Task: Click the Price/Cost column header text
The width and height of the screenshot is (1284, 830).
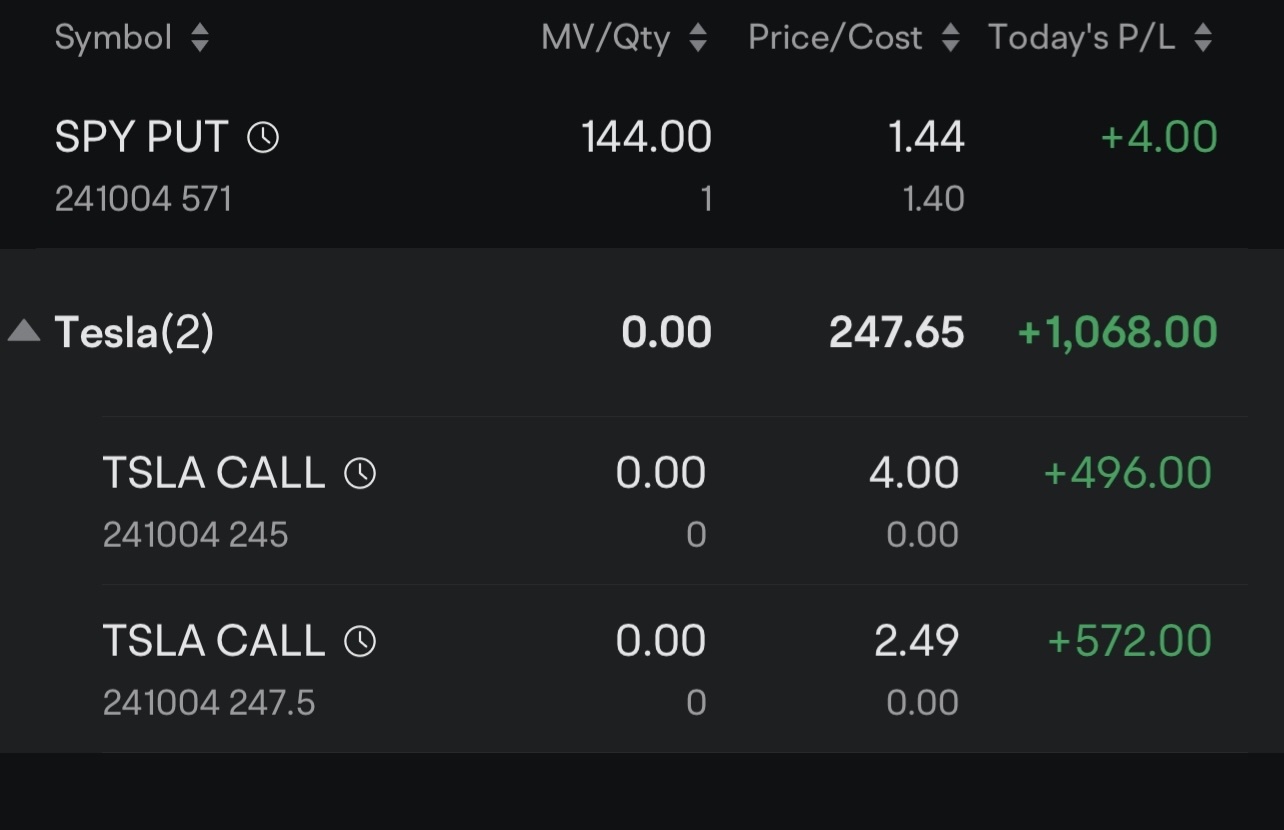Action: pyautogui.click(x=835, y=38)
